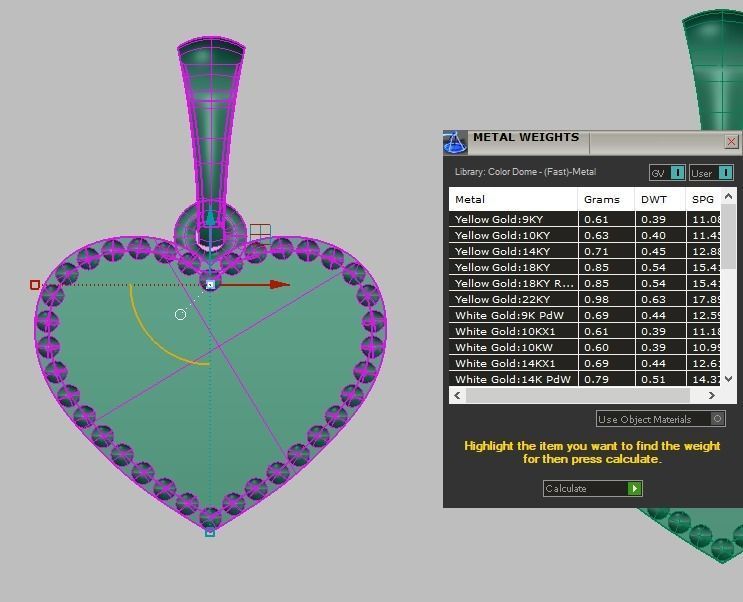Select the White Gold:10KW row
Image resolution: width=743 pixels, height=602 pixels.
pyautogui.click(x=585, y=347)
